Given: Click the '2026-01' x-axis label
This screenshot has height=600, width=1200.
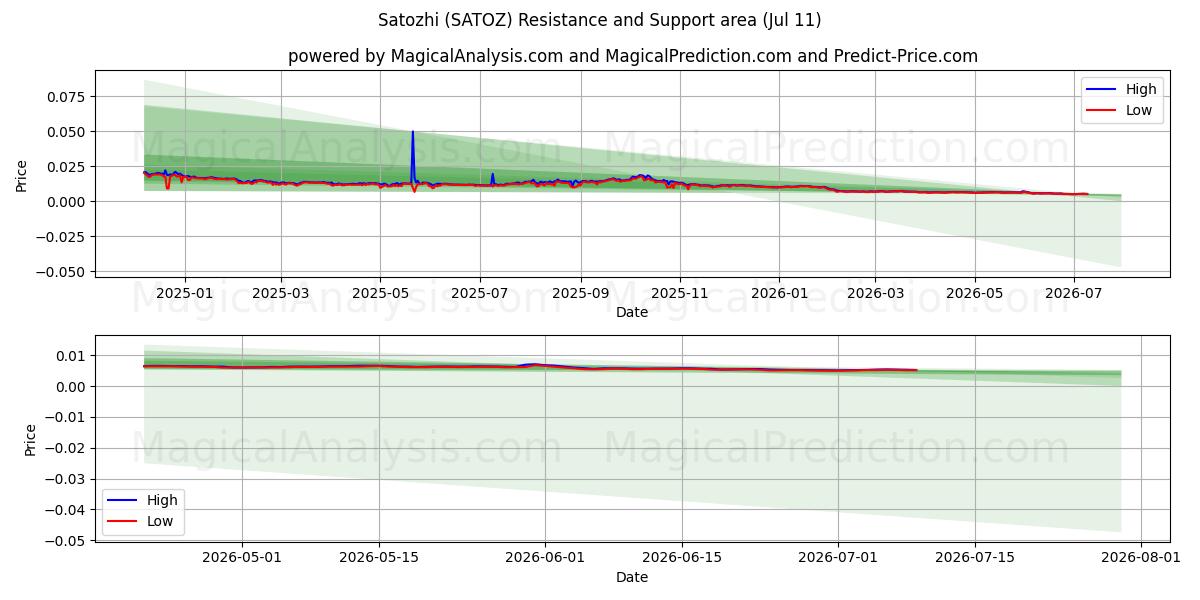Looking at the screenshot, I should click(779, 293).
